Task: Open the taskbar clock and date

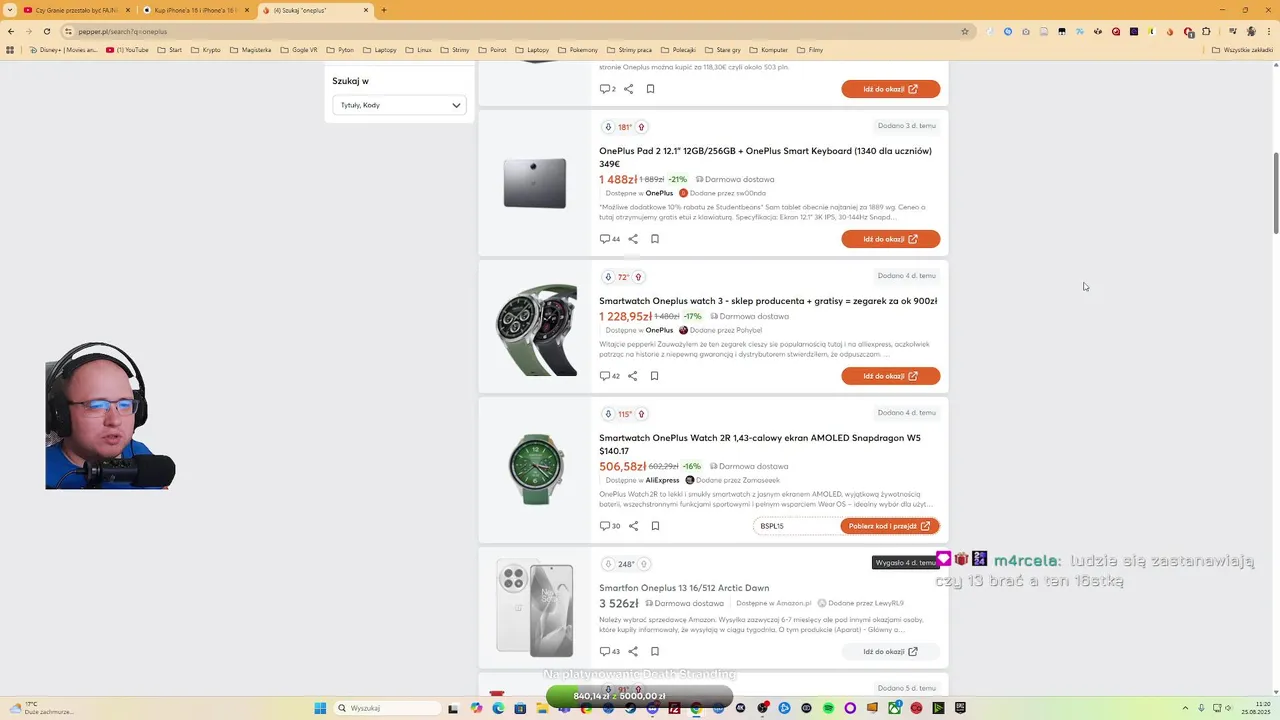Action: click(1255, 708)
